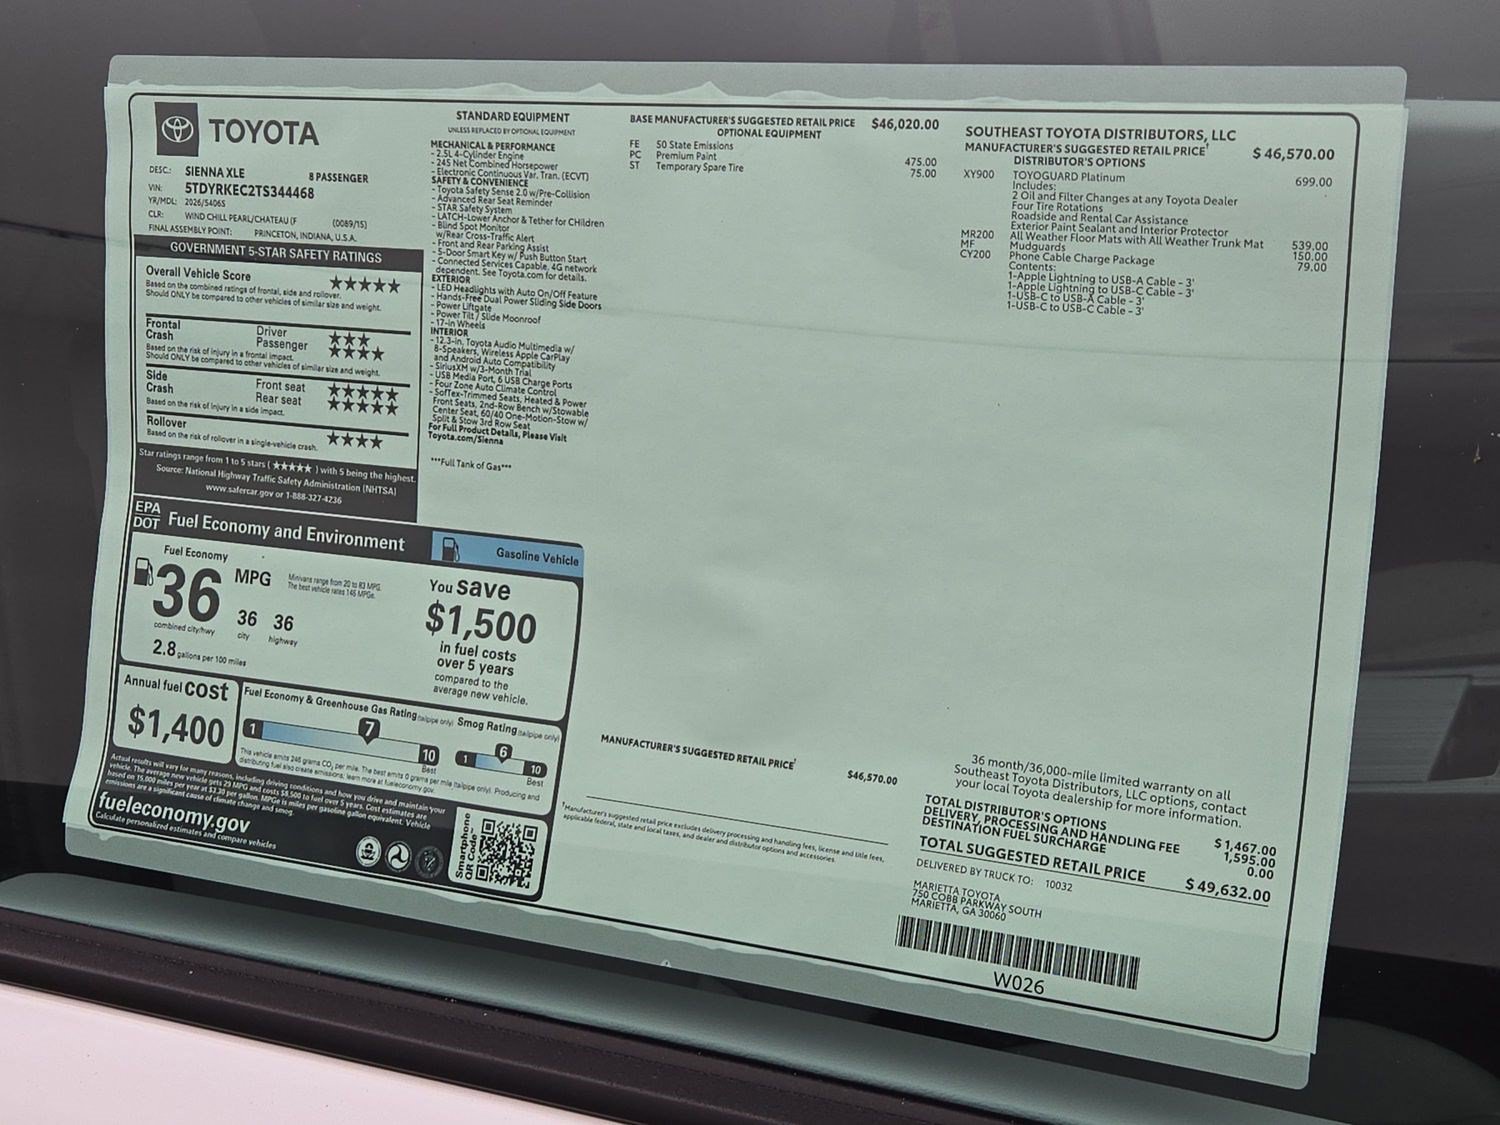Viewport: 1500px width, 1125px height.
Task: Click the $1,500 fuel savings figure
Action: click(481, 623)
